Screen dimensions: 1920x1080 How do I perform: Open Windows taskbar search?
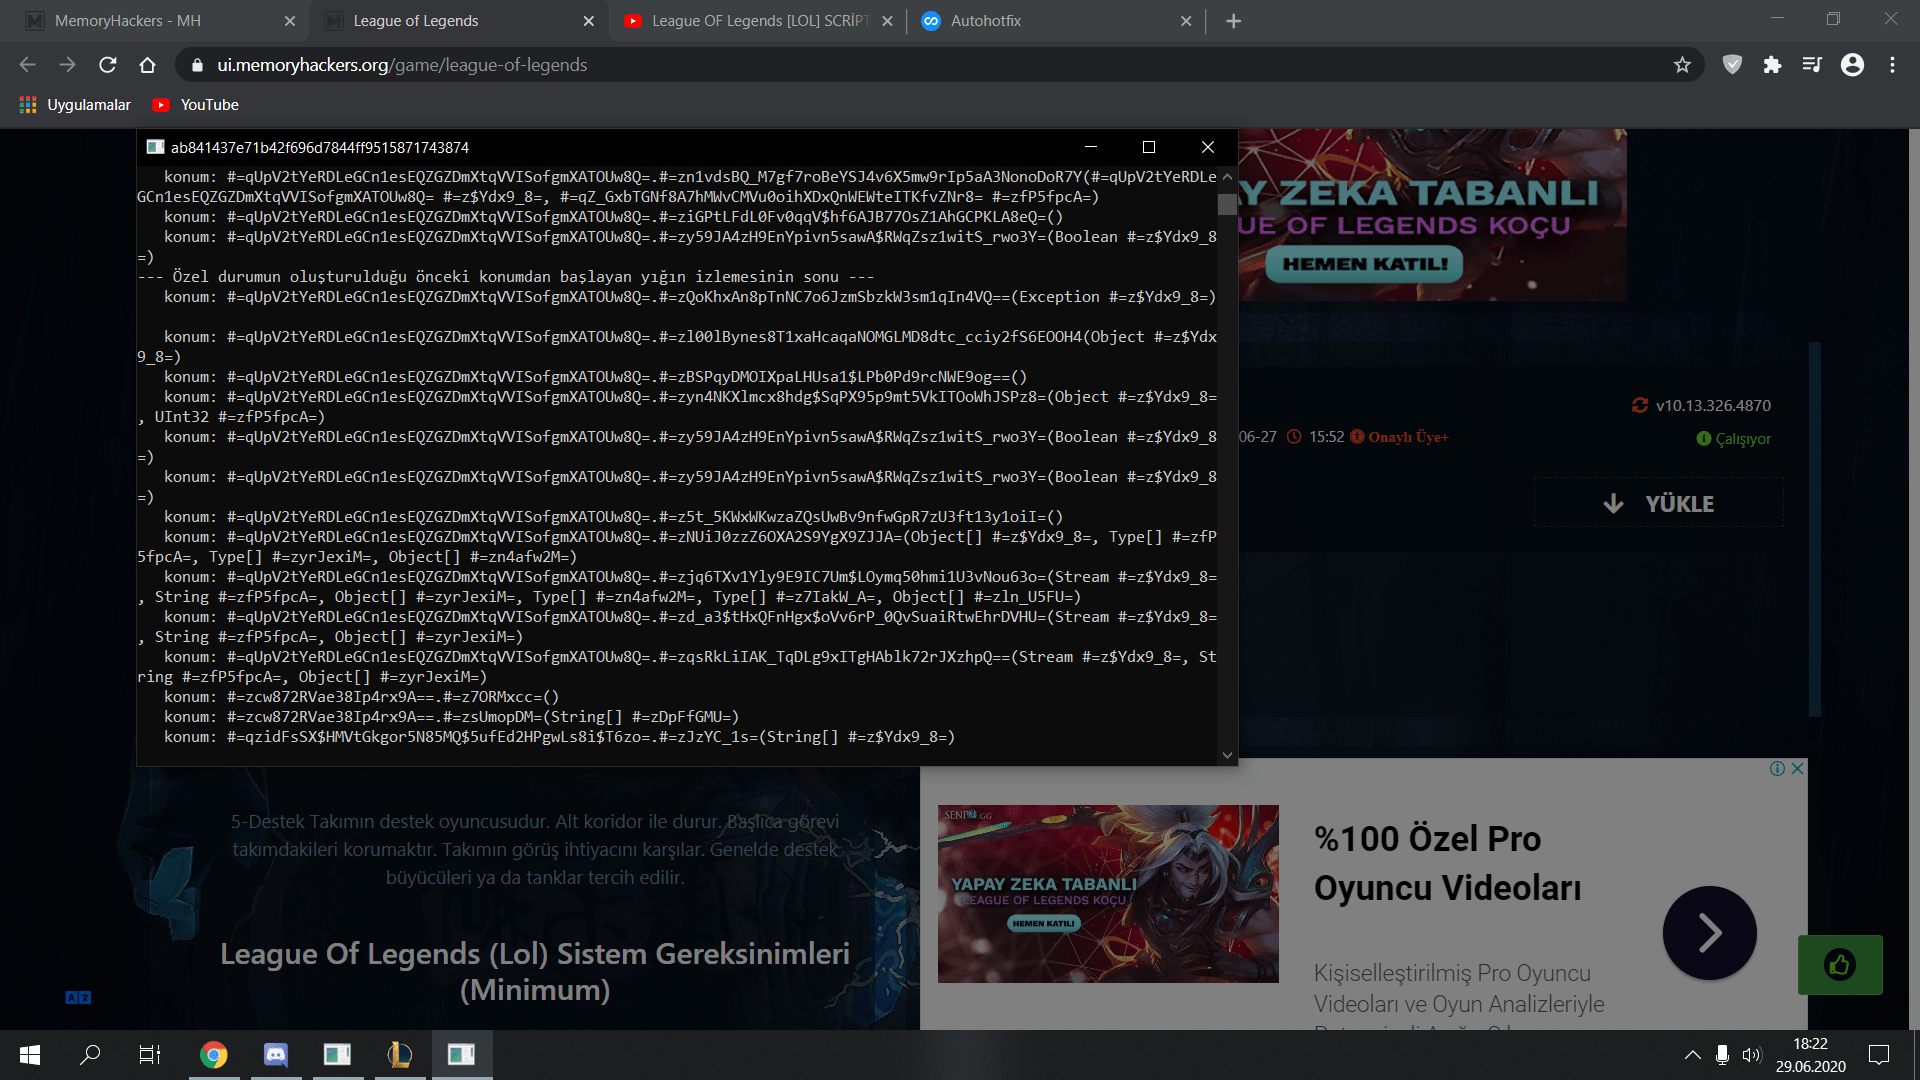pyautogui.click(x=90, y=1055)
